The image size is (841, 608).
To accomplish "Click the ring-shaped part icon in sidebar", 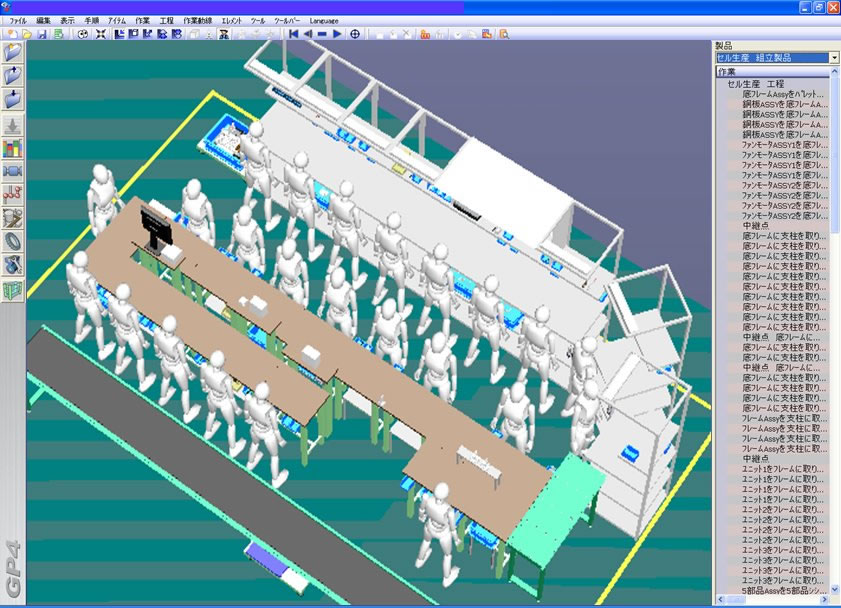I will [x=14, y=241].
